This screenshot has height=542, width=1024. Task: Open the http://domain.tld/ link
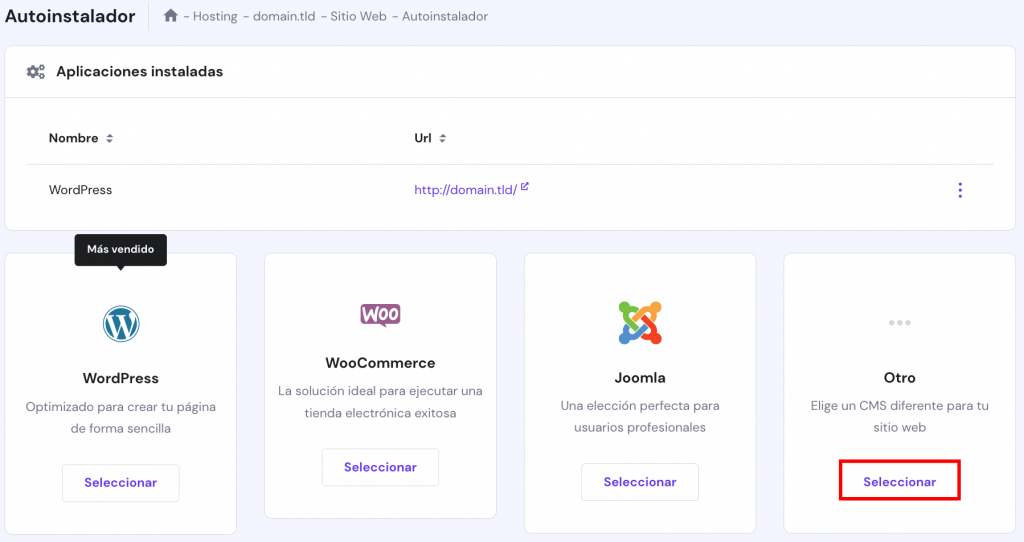[465, 190]
